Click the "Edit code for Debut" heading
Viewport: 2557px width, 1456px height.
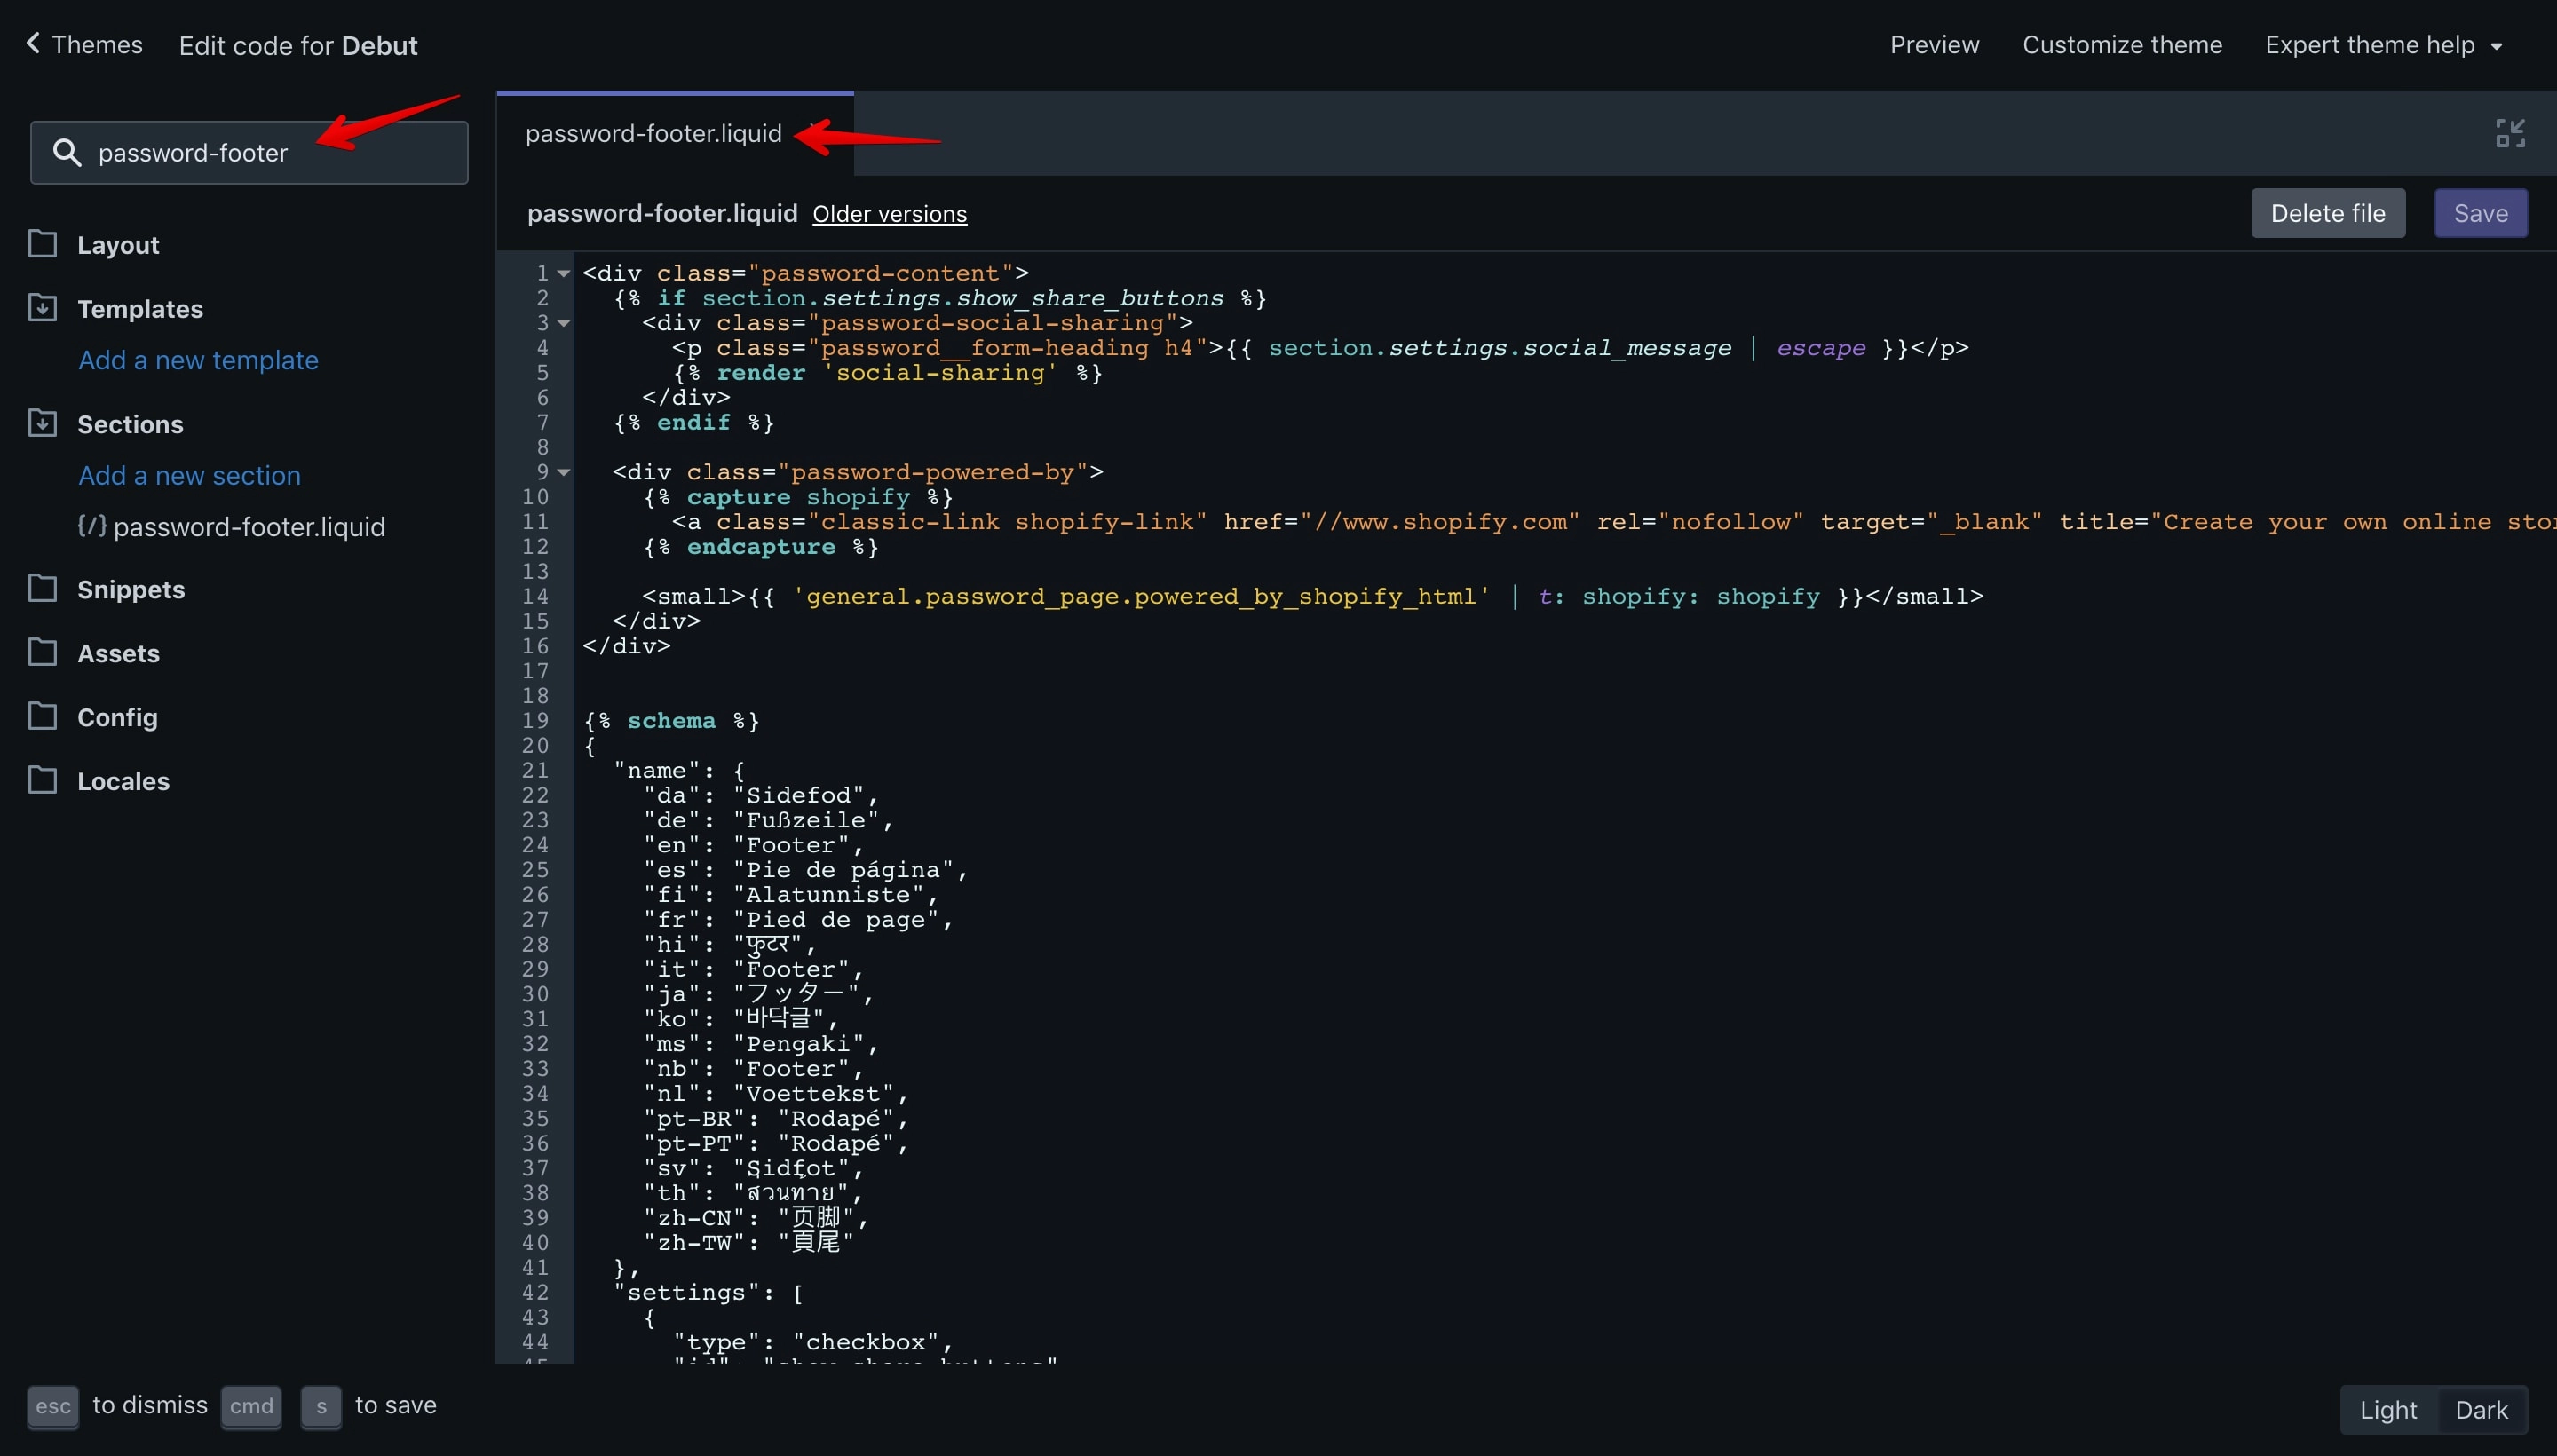[x=298, y=46]
